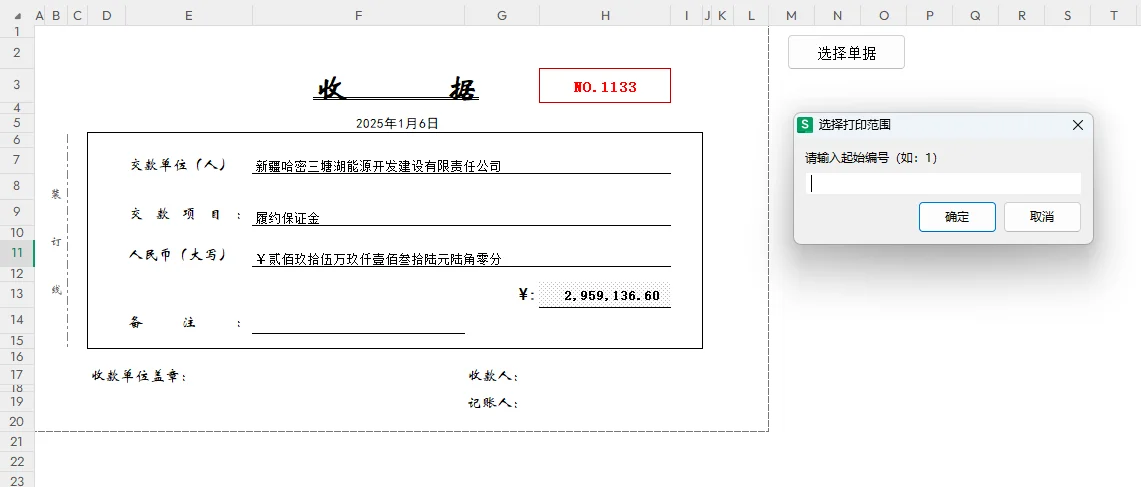Viewport: 1141px width, 487px height.
Task: Select column header M
Action: click(x=791, y=15)
